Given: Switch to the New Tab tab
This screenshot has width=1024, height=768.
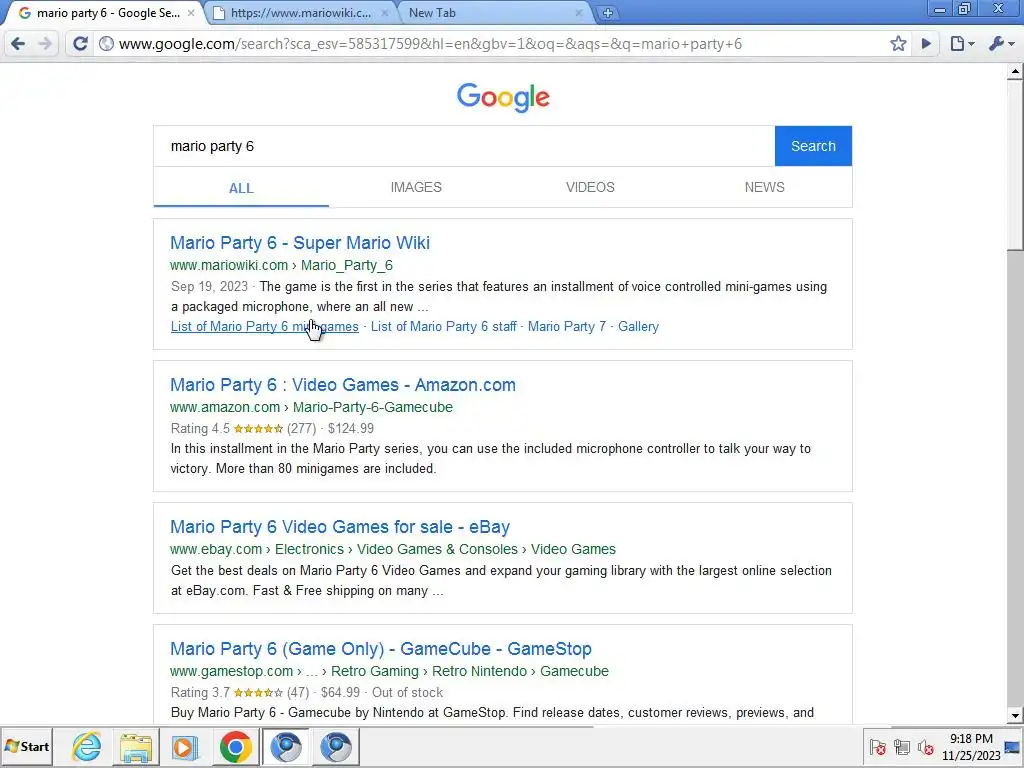Looking at the screenshot, I should (x=493, y=12).
